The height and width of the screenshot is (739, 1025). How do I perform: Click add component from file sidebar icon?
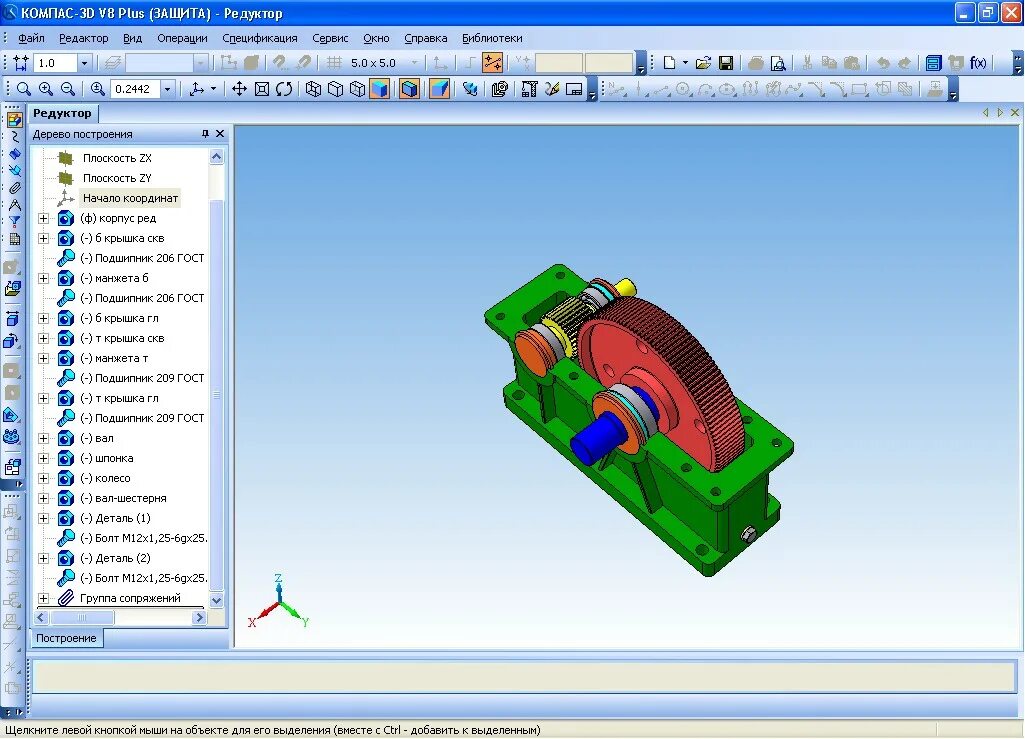coord(13,288)
